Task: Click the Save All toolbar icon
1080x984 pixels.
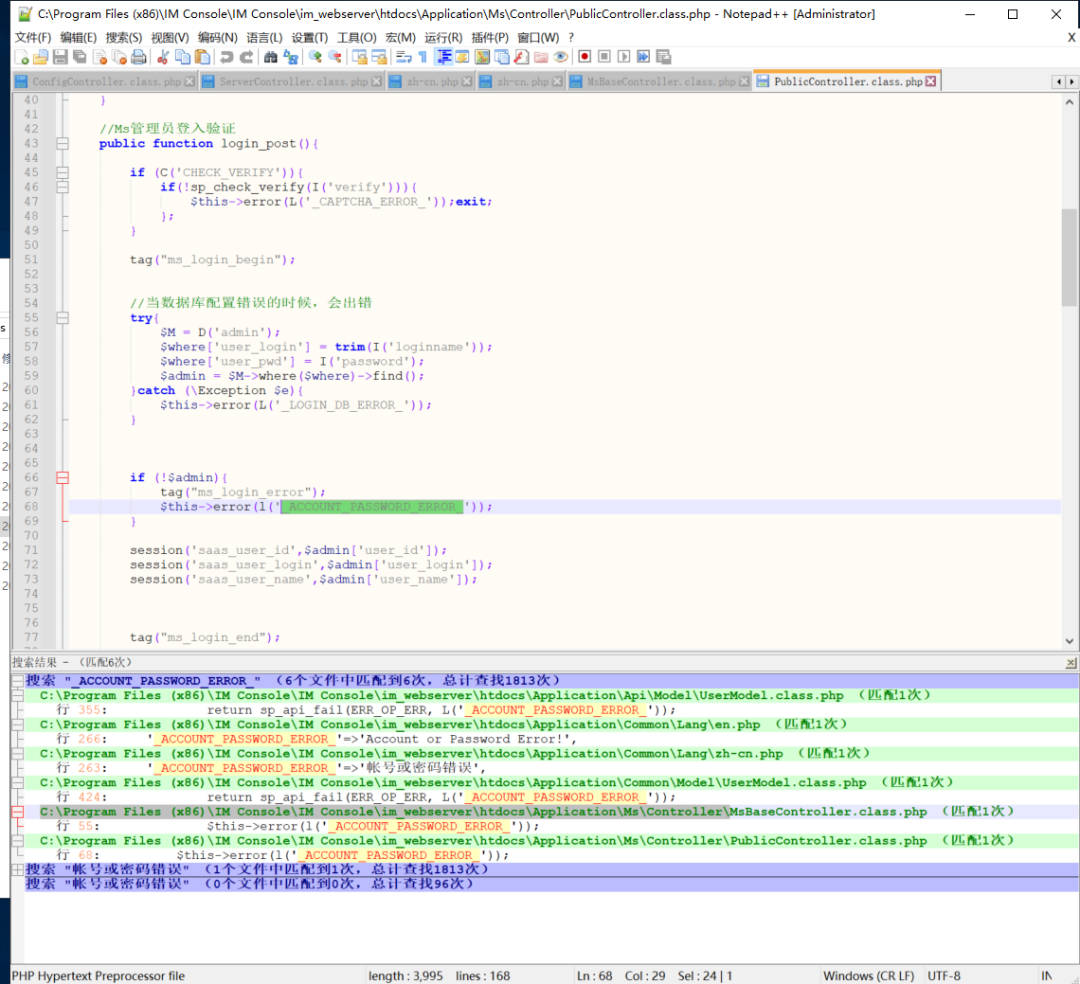Action: (80, 57)
